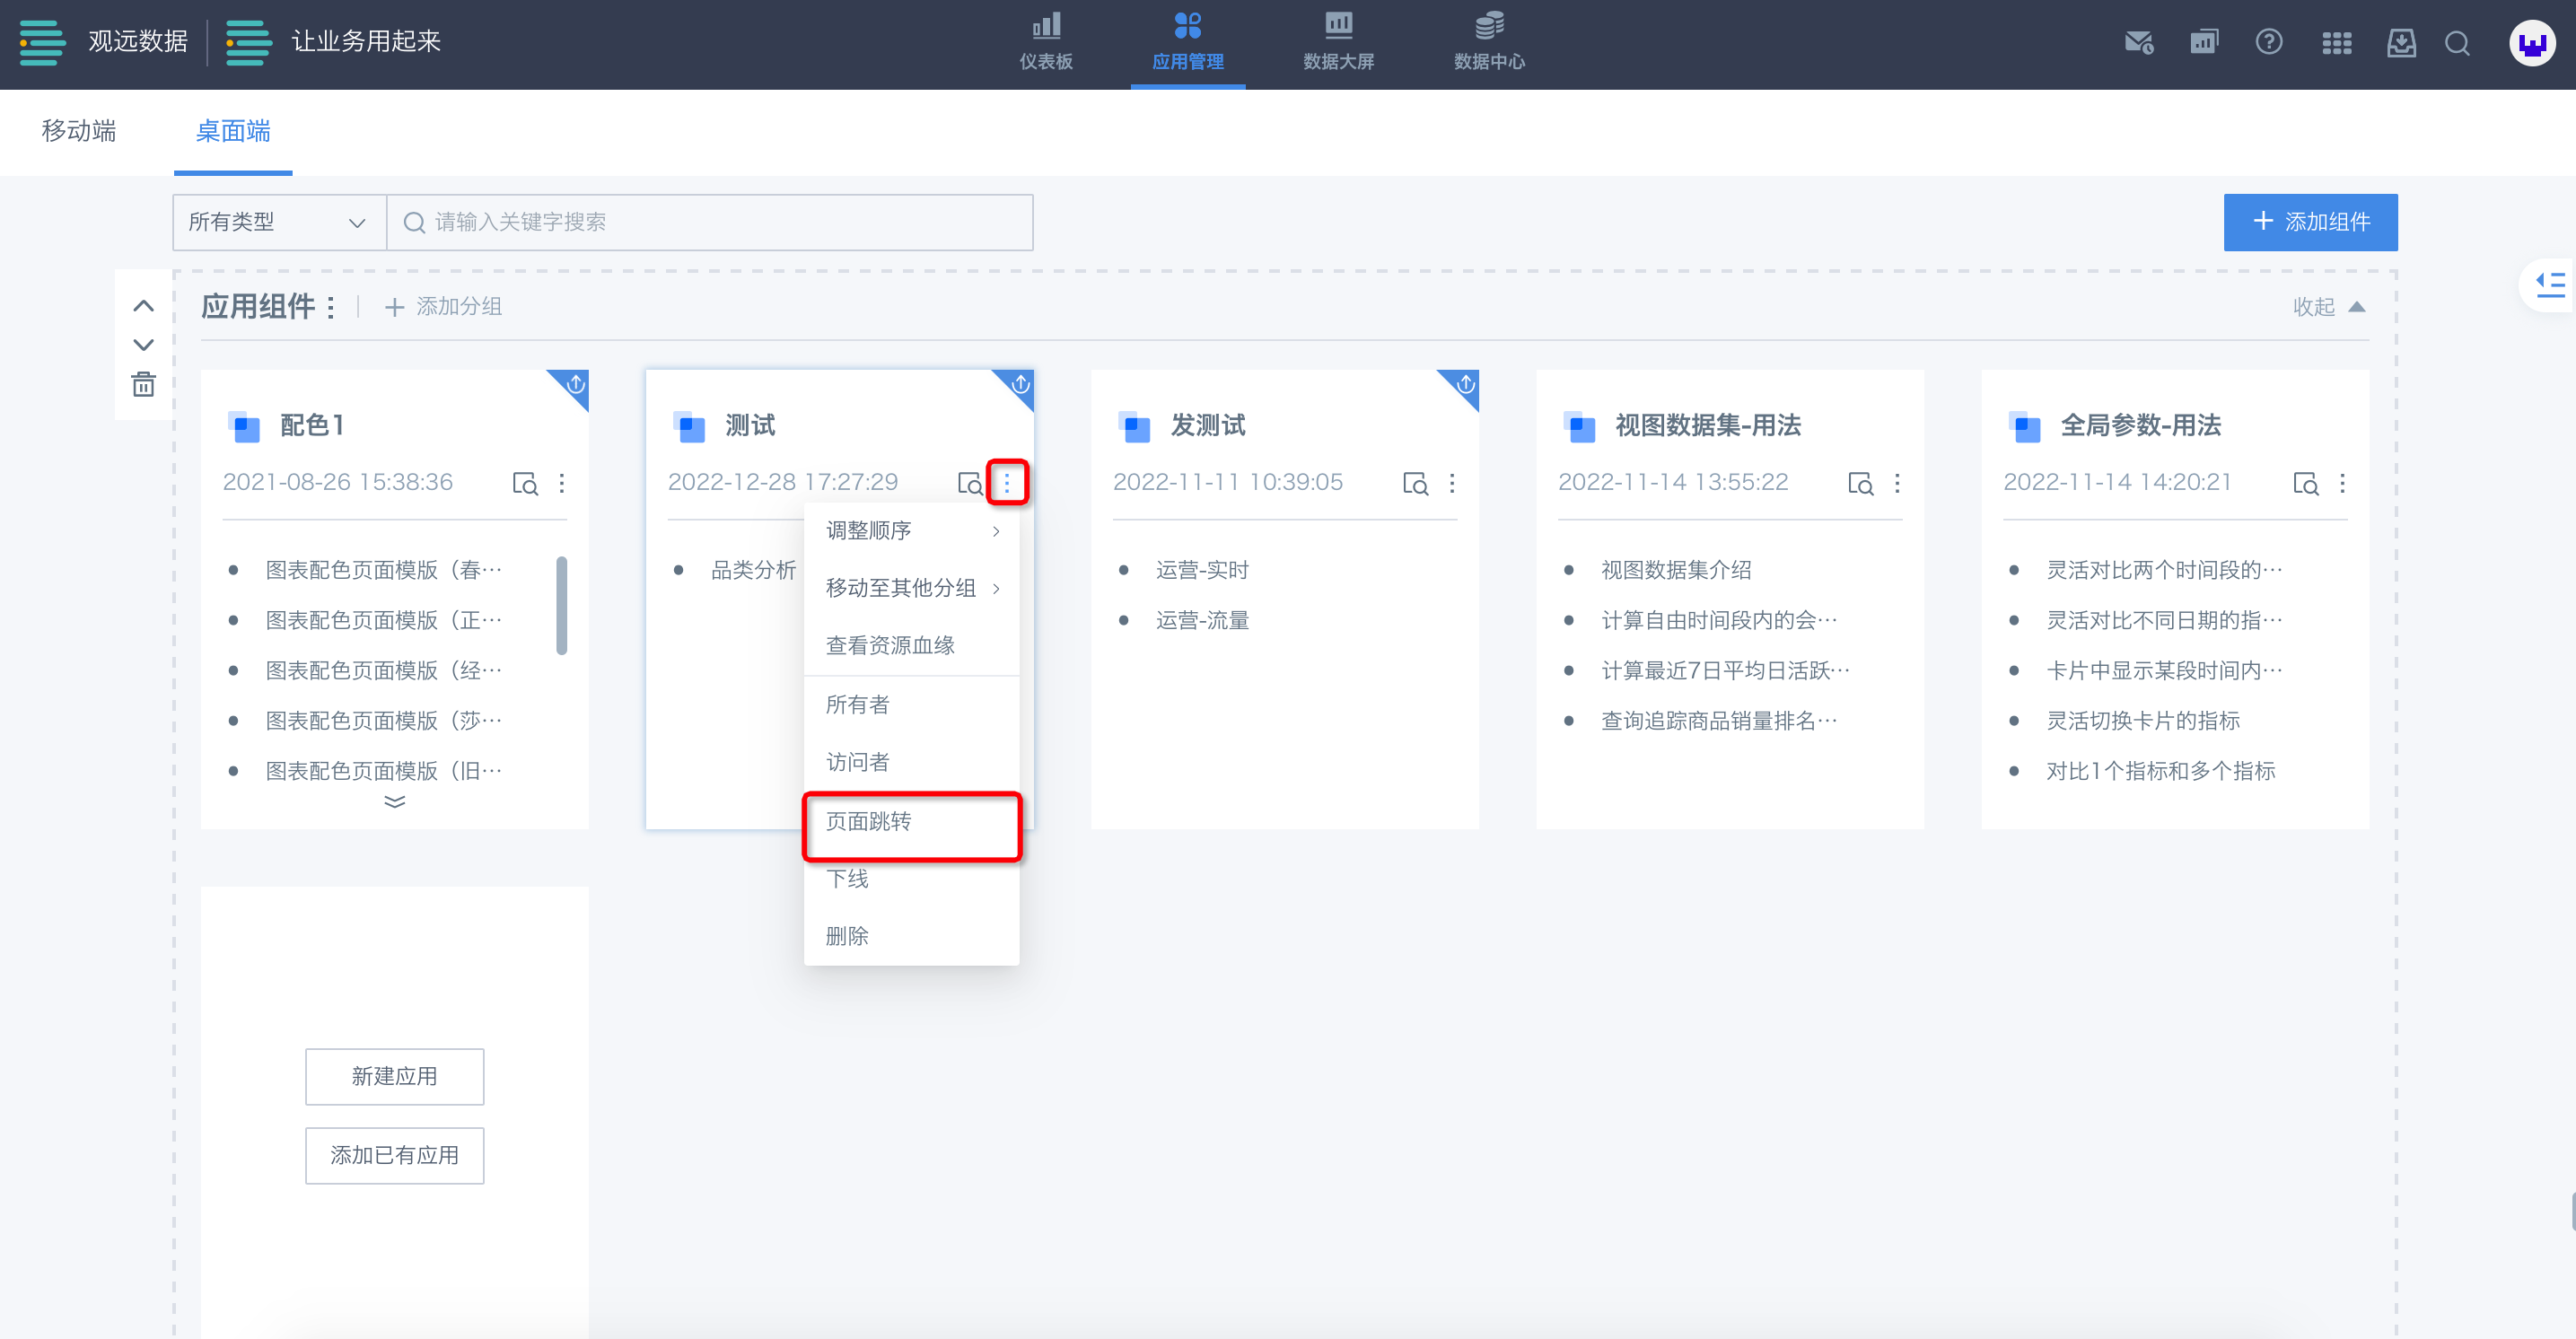Open the 灵活切换卡片的指标 page
The height and width of the screenshot is (1339, 2576).
2143,721
